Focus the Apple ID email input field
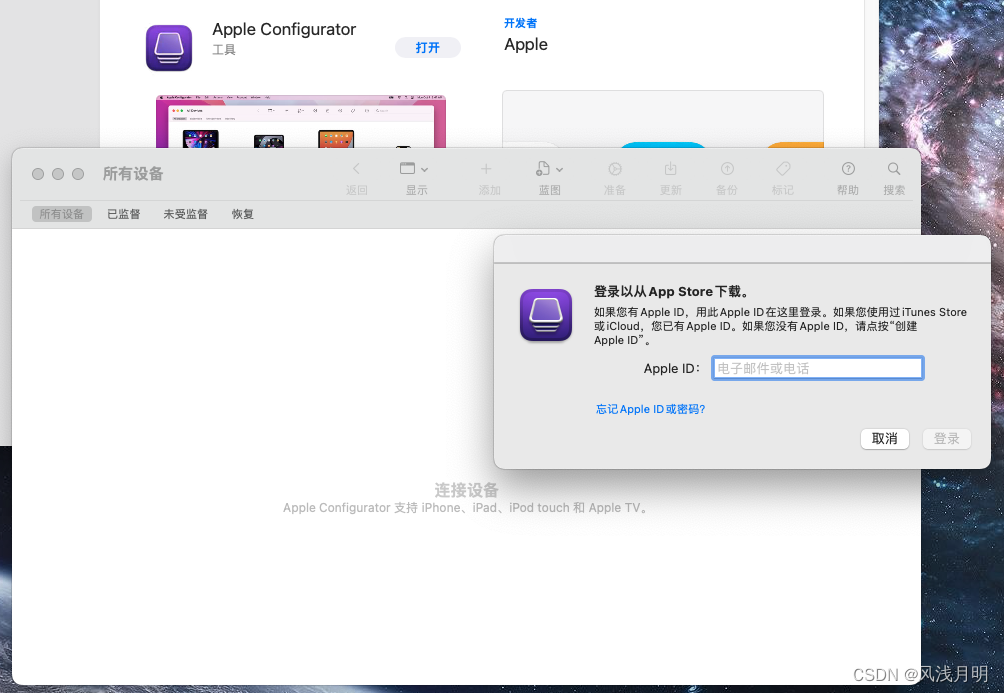Image resolution: width=1004 pixels, height=693 pixels. pos(817,368)
